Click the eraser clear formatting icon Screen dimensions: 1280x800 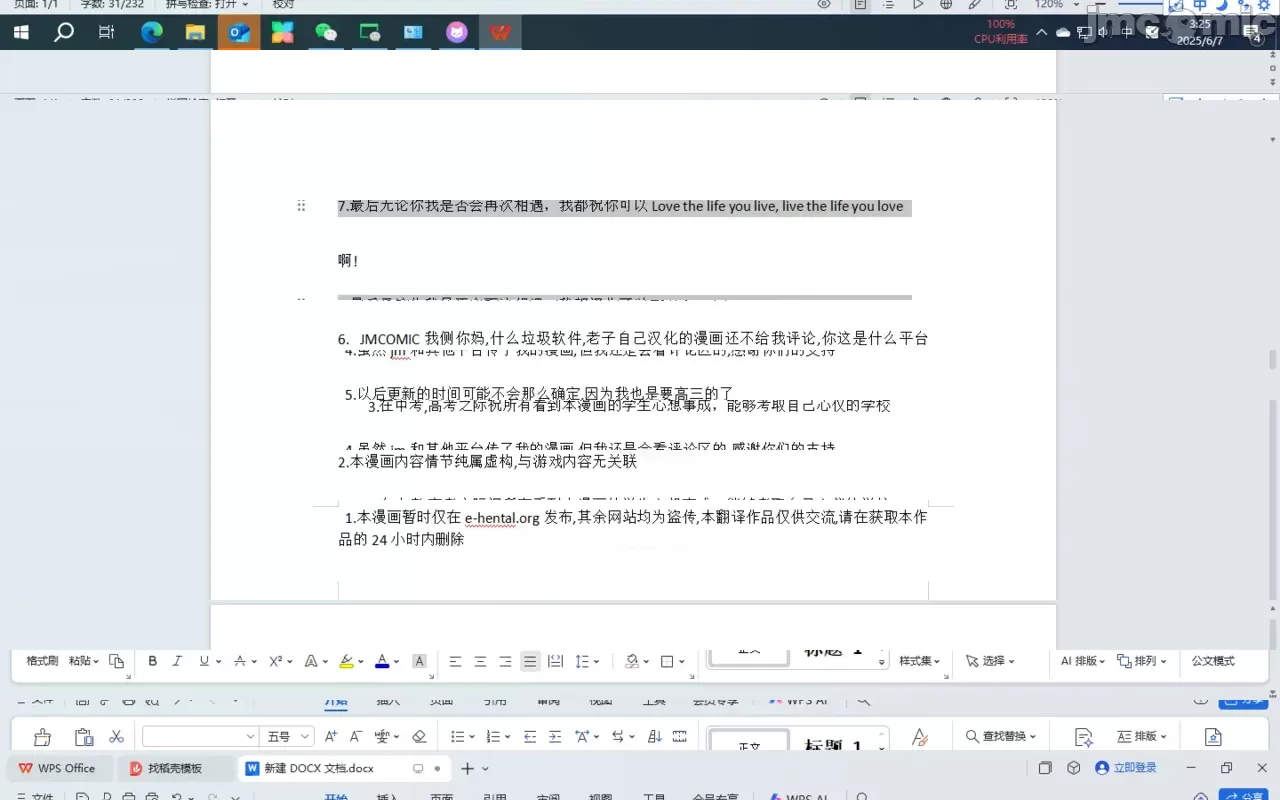(x=419, y=737)
